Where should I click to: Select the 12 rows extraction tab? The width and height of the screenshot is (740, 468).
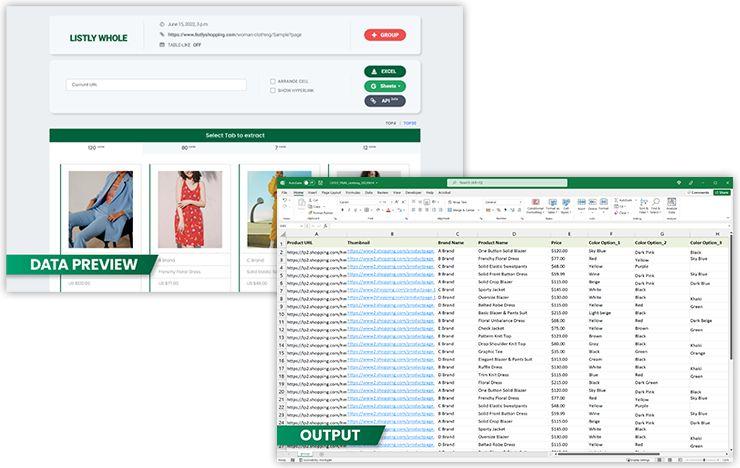(370, 148)
